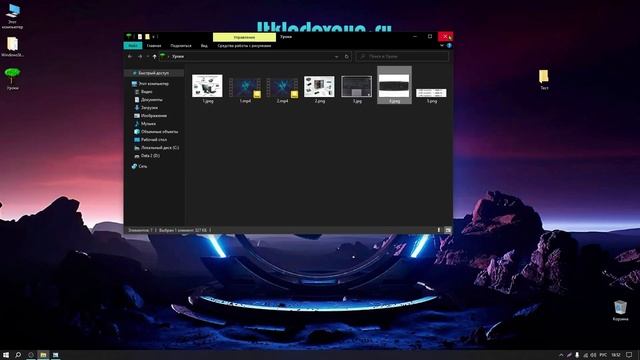
Task: Open the taskbar volume control
Action: pyautogui.click(x=593, y=355)
